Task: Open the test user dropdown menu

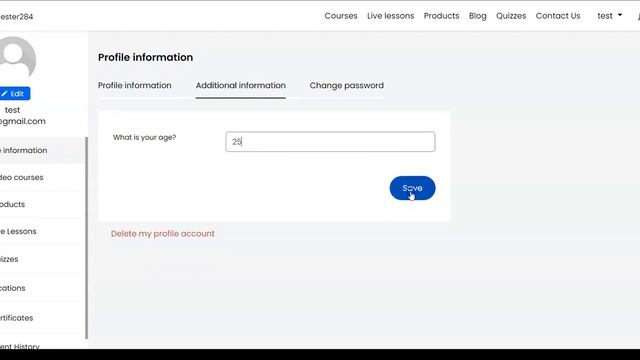Action: (609, 16)
